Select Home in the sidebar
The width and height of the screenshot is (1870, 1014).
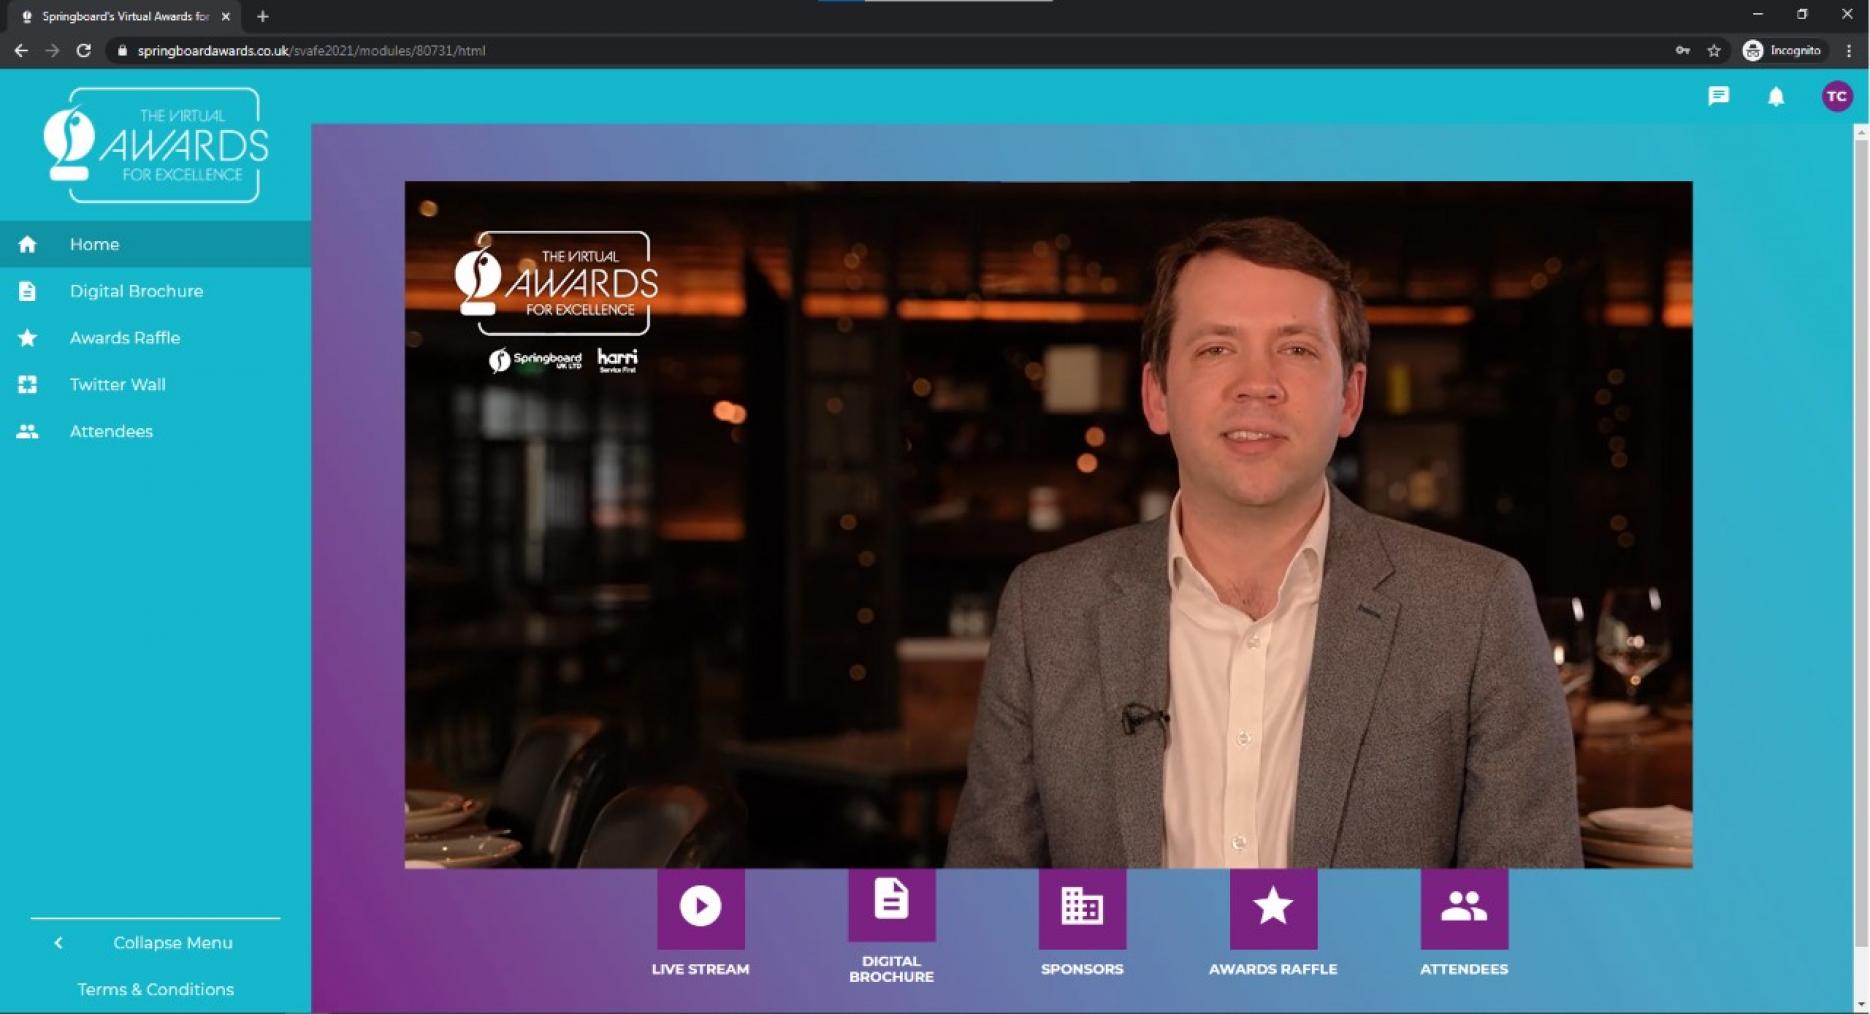click(155, 244)
